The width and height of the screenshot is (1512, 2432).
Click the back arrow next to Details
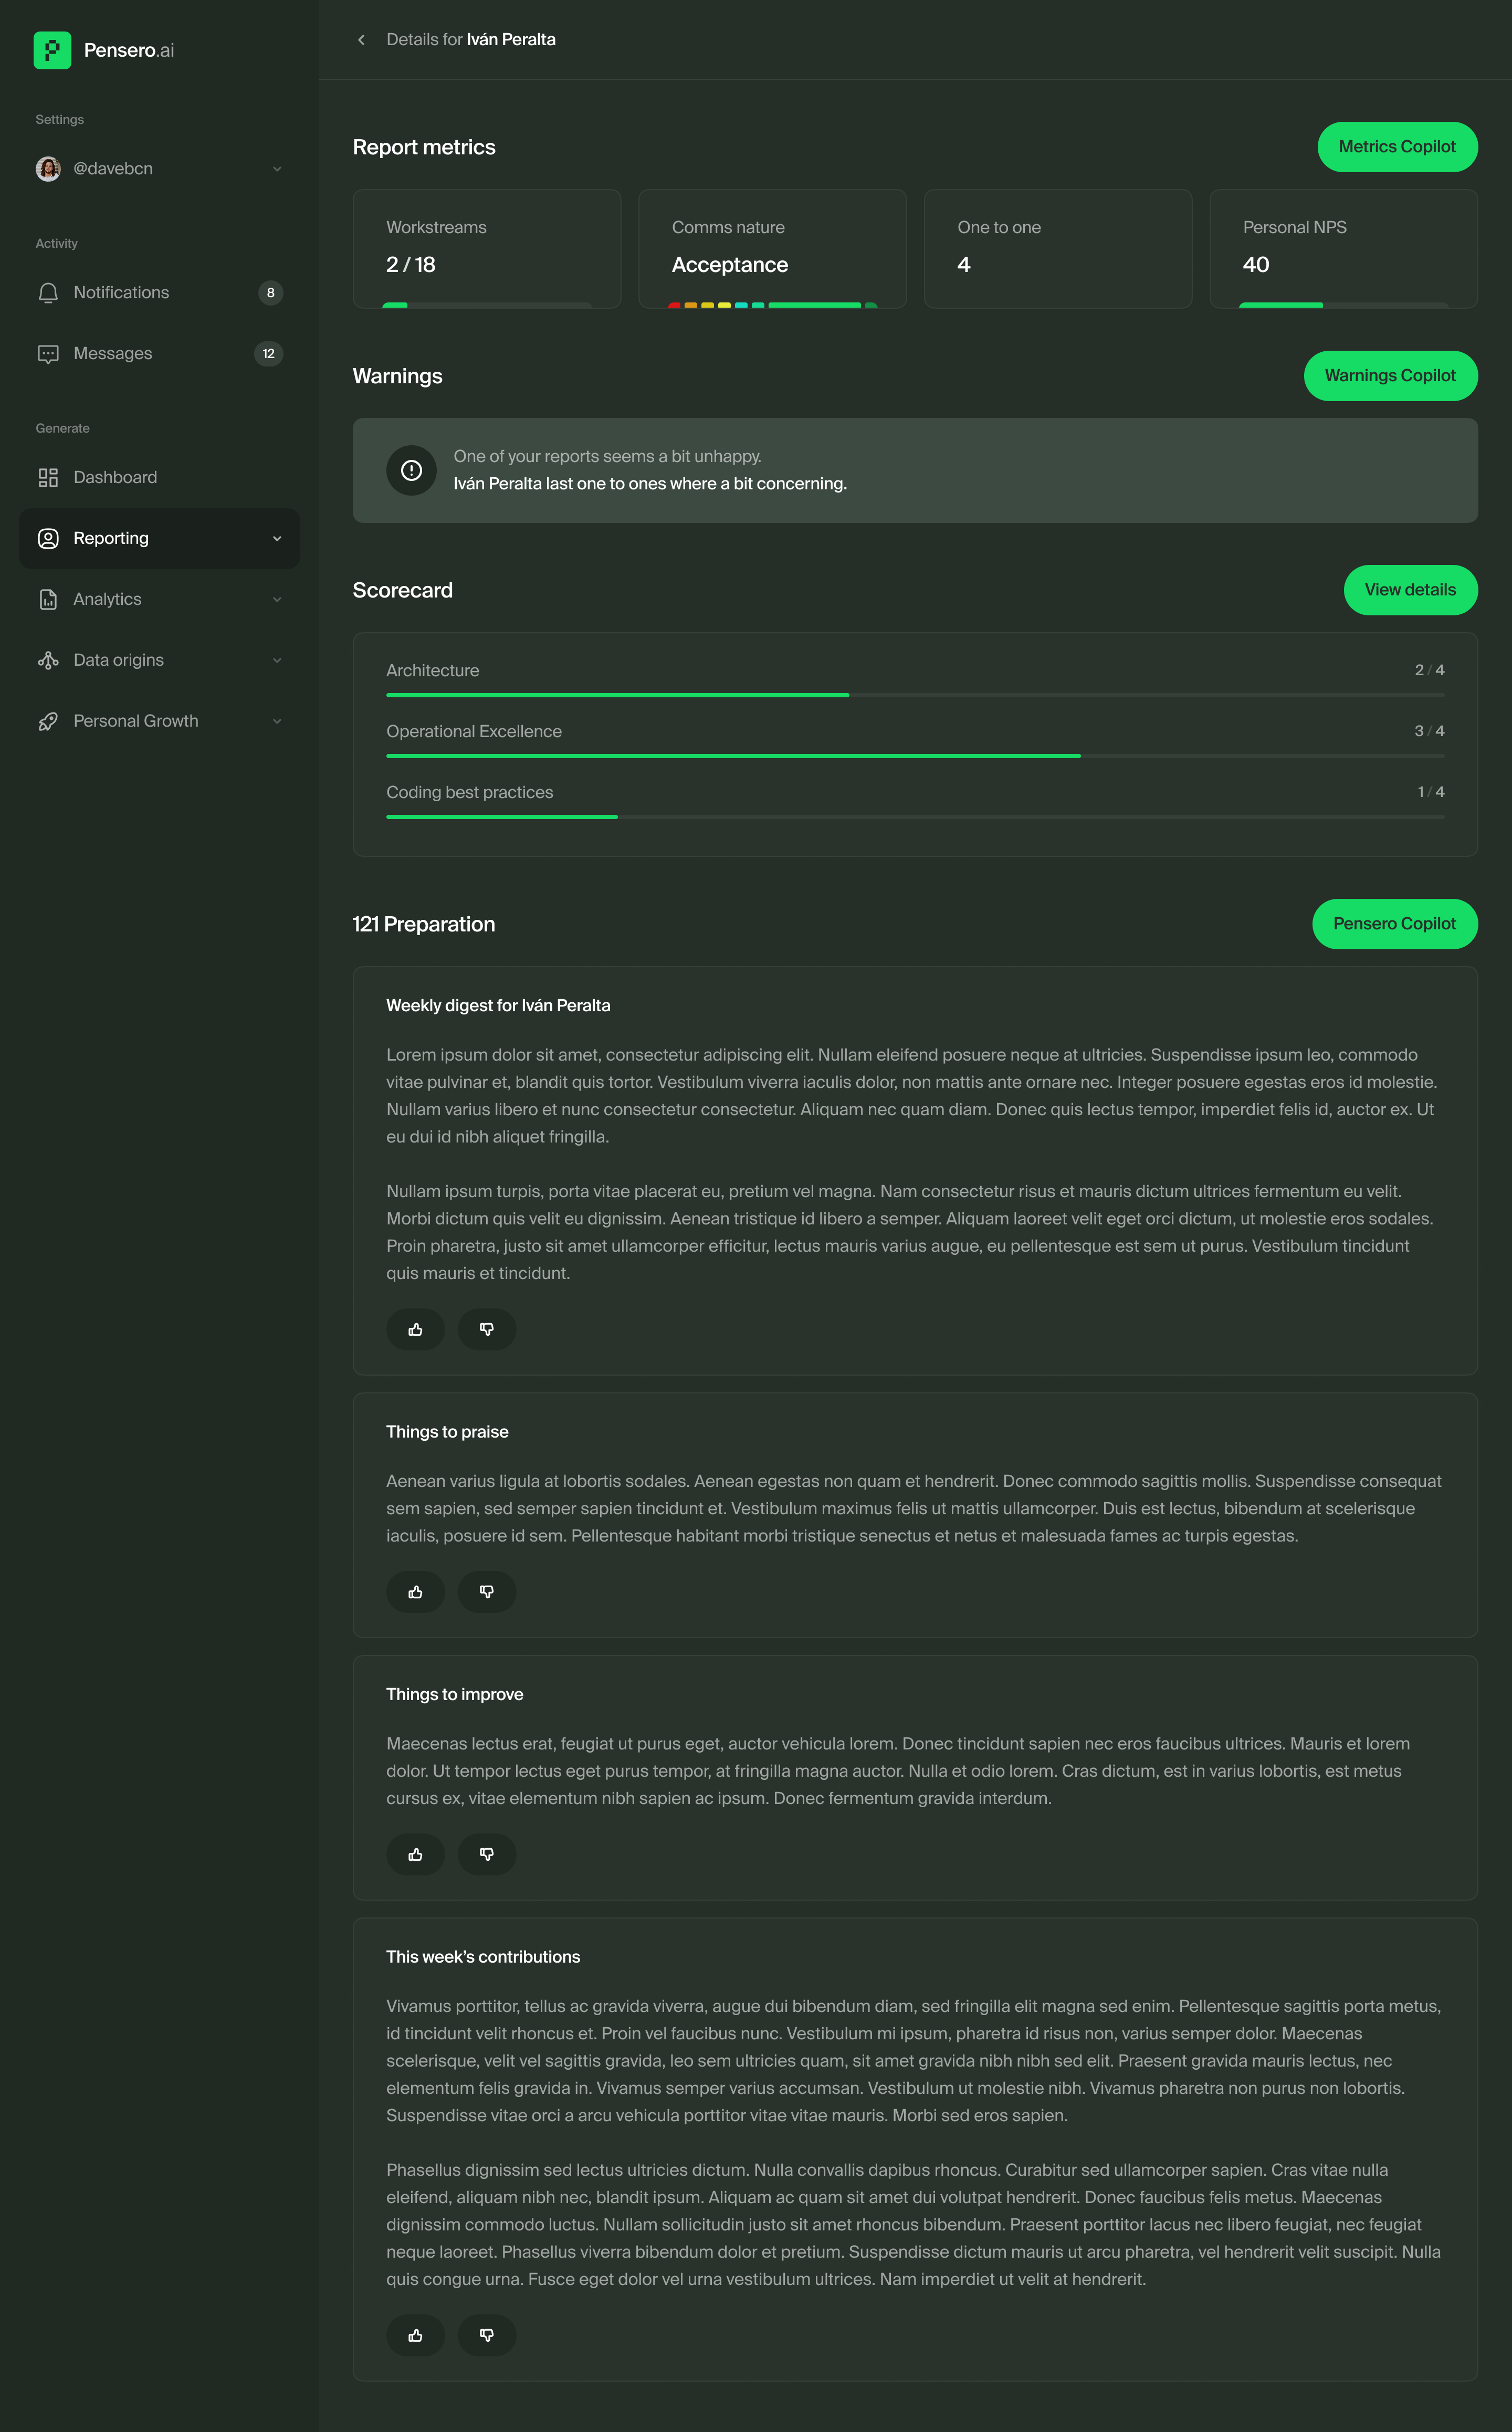click(x=361, y=40)
